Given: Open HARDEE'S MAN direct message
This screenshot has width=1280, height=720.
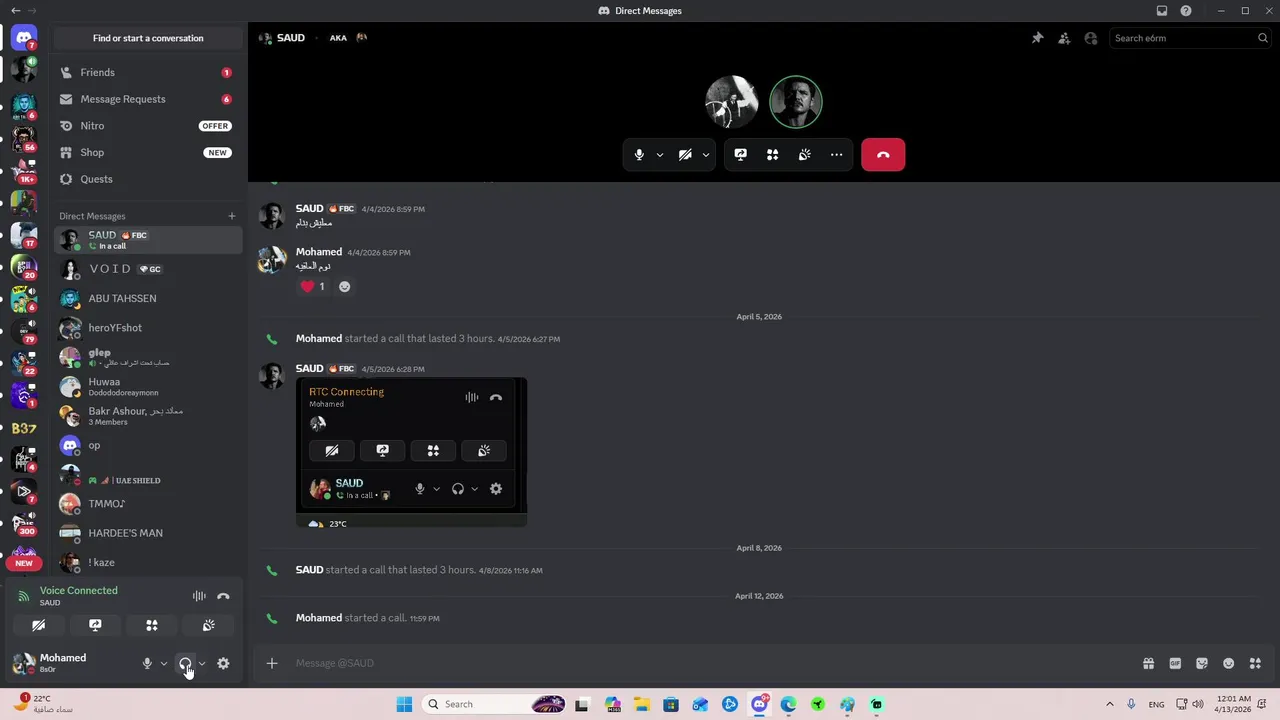Looking at the screenshot, I should pos(147,533).
